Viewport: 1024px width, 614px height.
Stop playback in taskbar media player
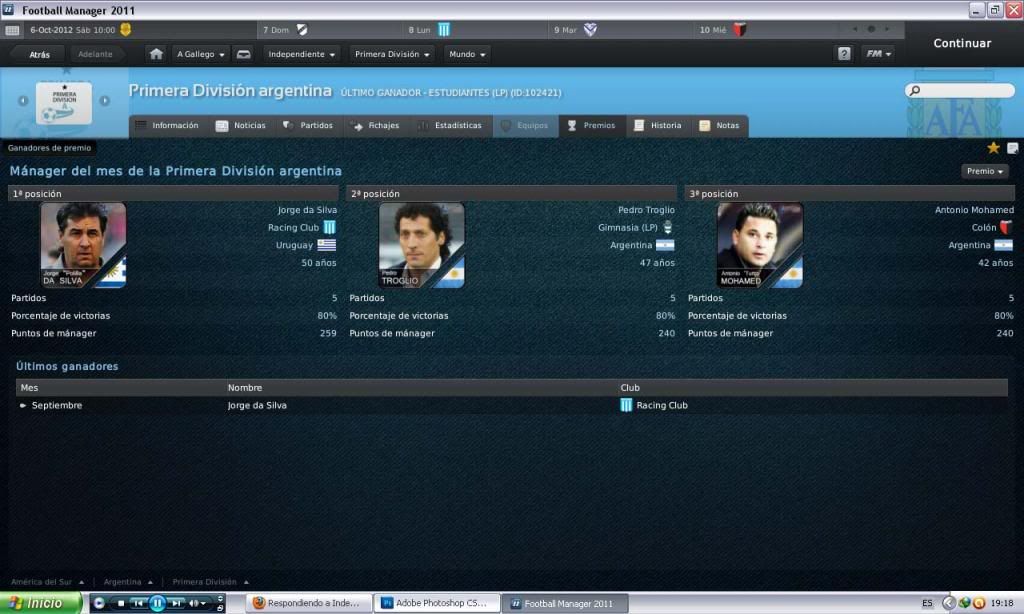(121, 604)
